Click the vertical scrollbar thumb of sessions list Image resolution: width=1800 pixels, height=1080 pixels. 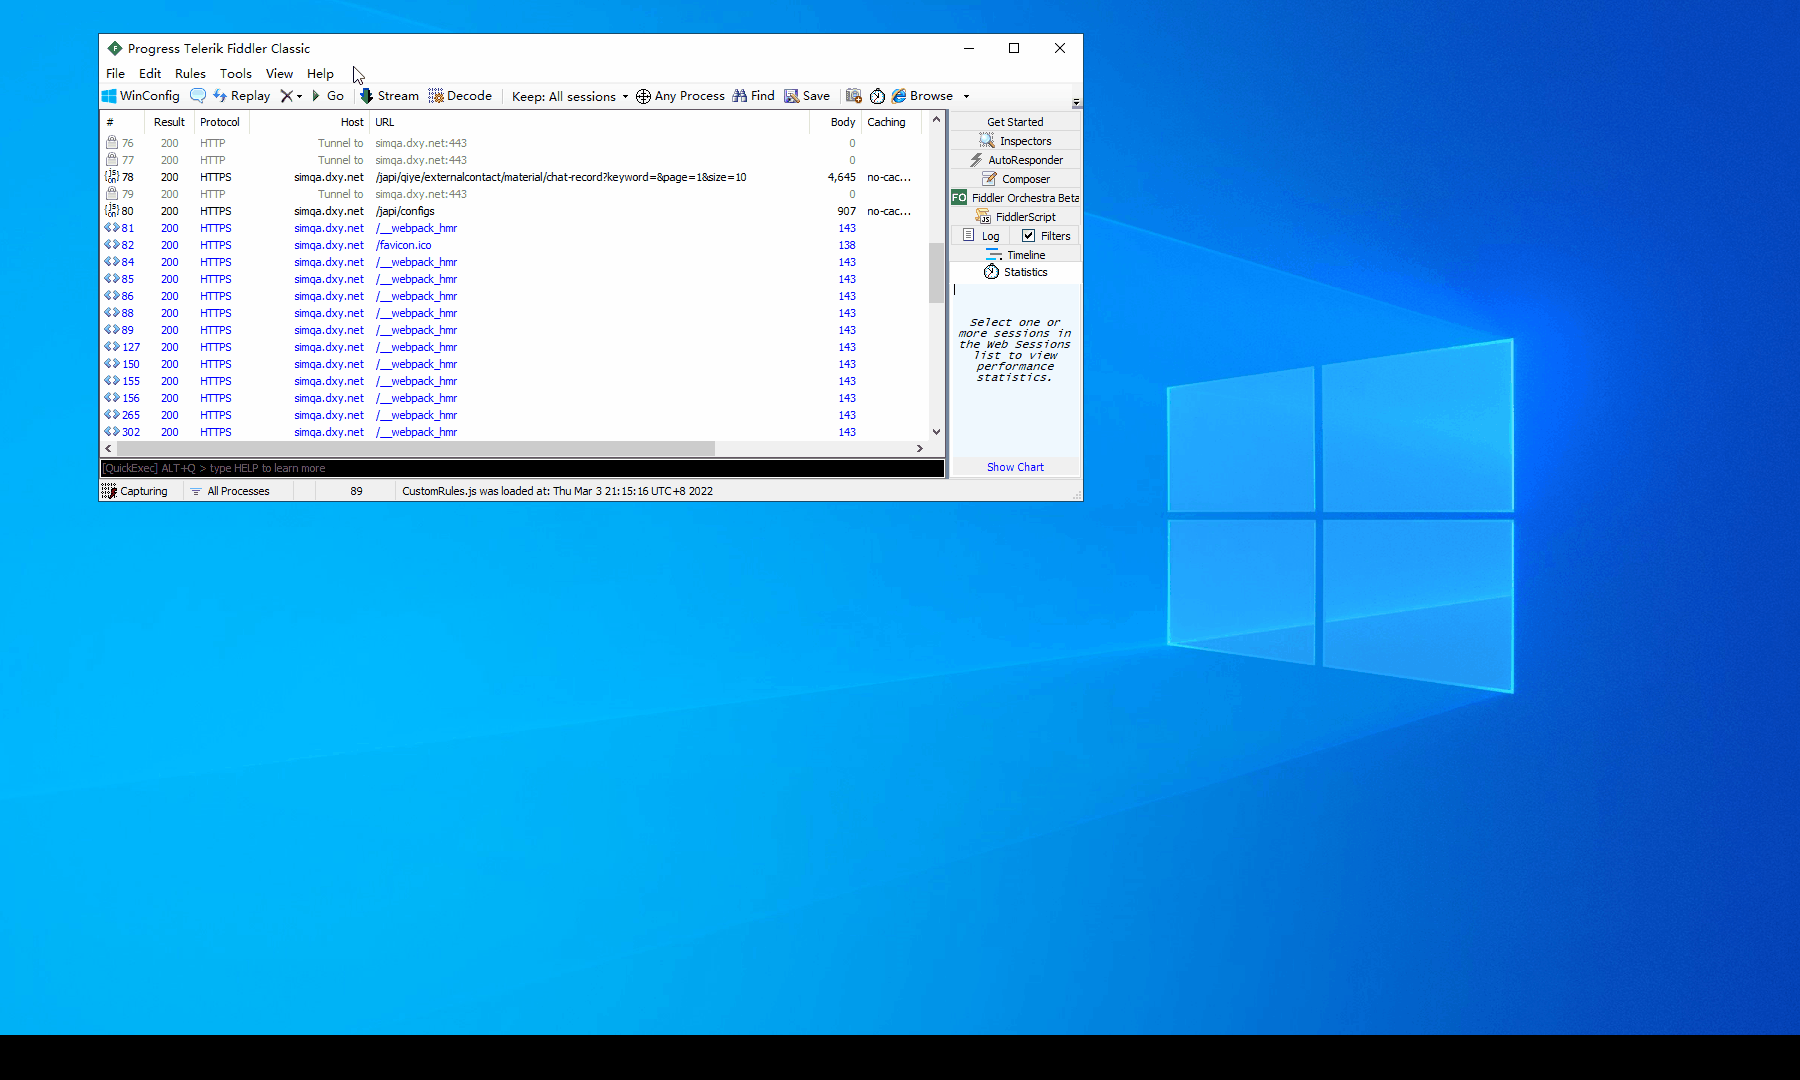coord(936,272)
